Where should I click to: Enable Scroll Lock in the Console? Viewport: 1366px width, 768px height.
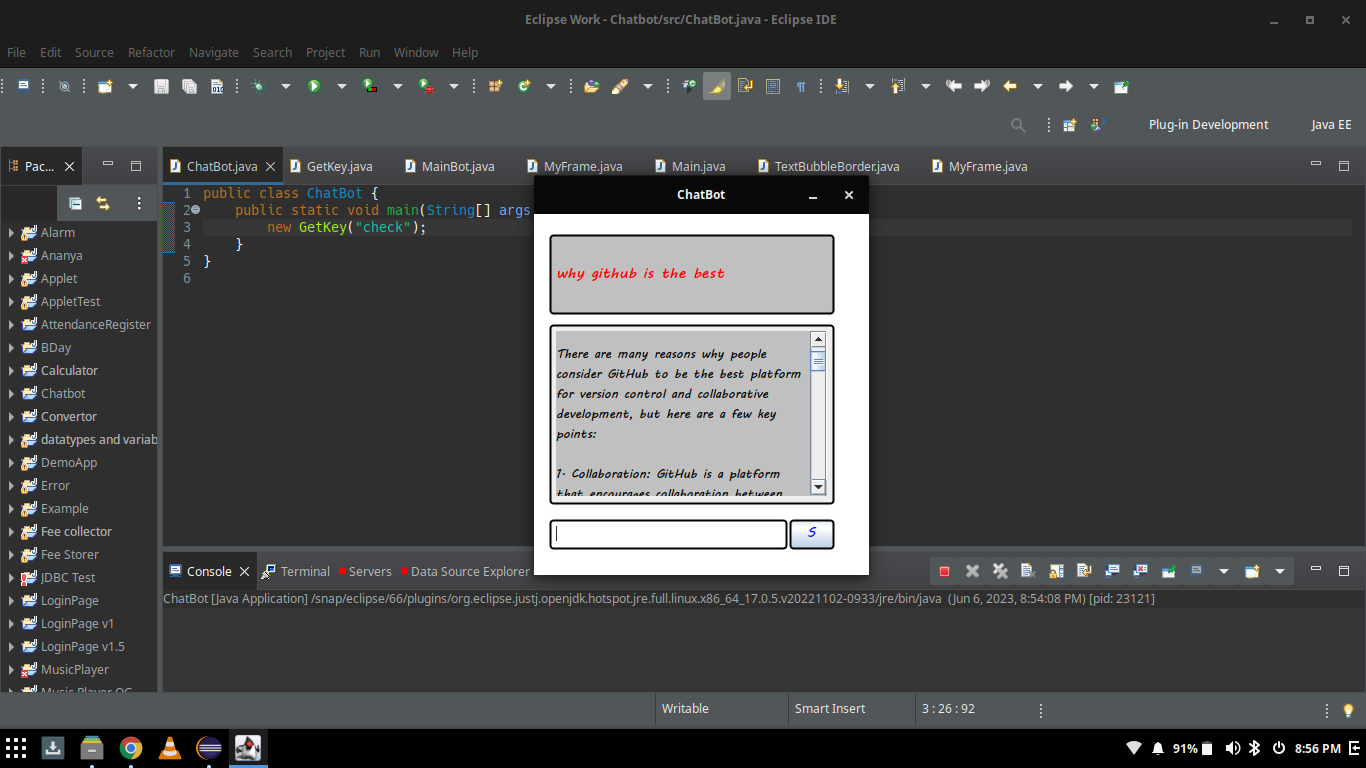1056,570
